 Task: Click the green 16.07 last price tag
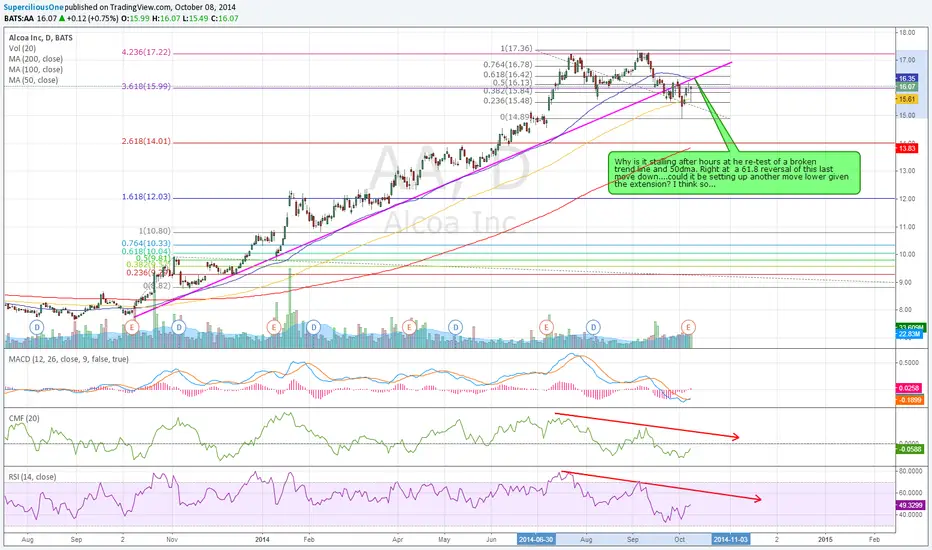pyautogui.click(x=907, y=87)
